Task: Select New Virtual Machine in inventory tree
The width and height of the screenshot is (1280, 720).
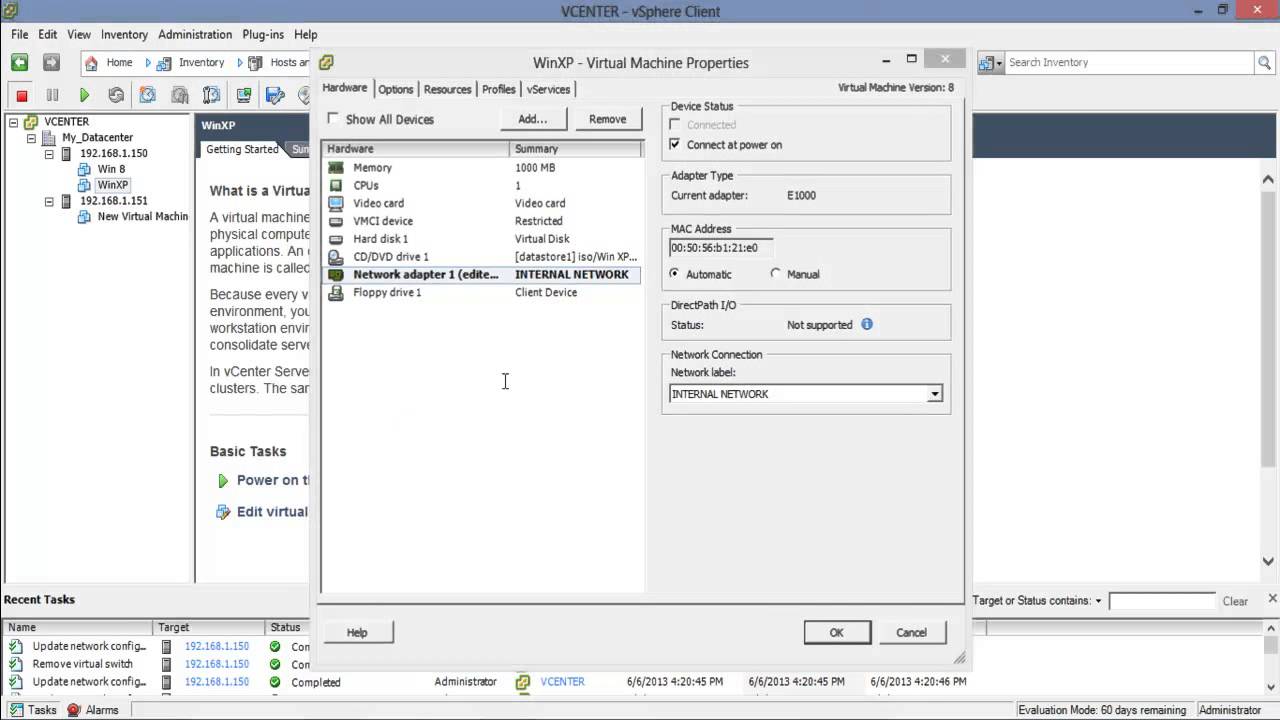Action: (142, 216)
